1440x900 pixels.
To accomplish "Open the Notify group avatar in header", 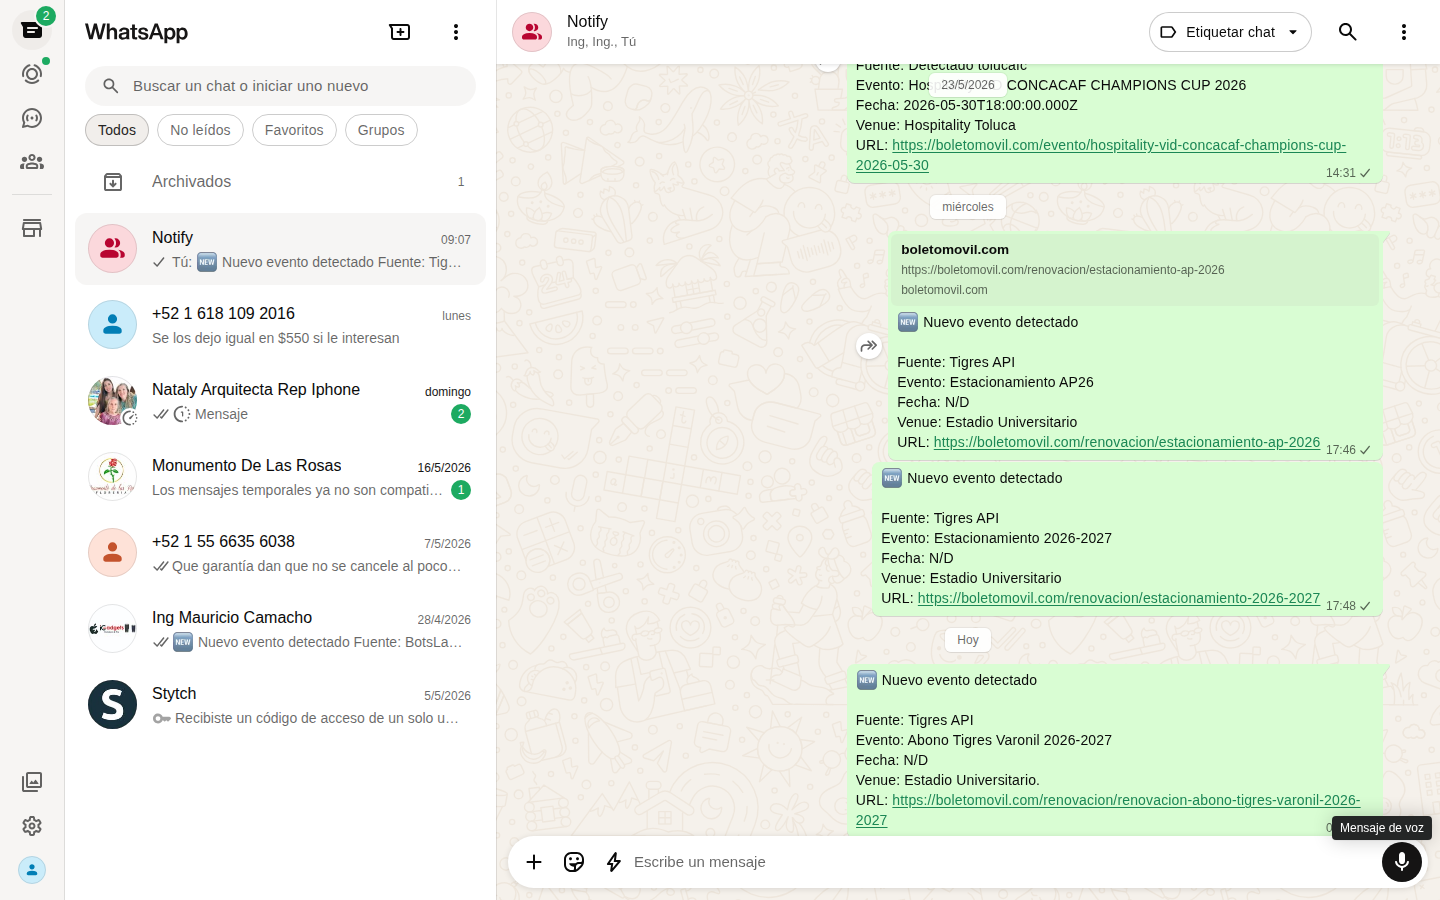I will [532, 32].
